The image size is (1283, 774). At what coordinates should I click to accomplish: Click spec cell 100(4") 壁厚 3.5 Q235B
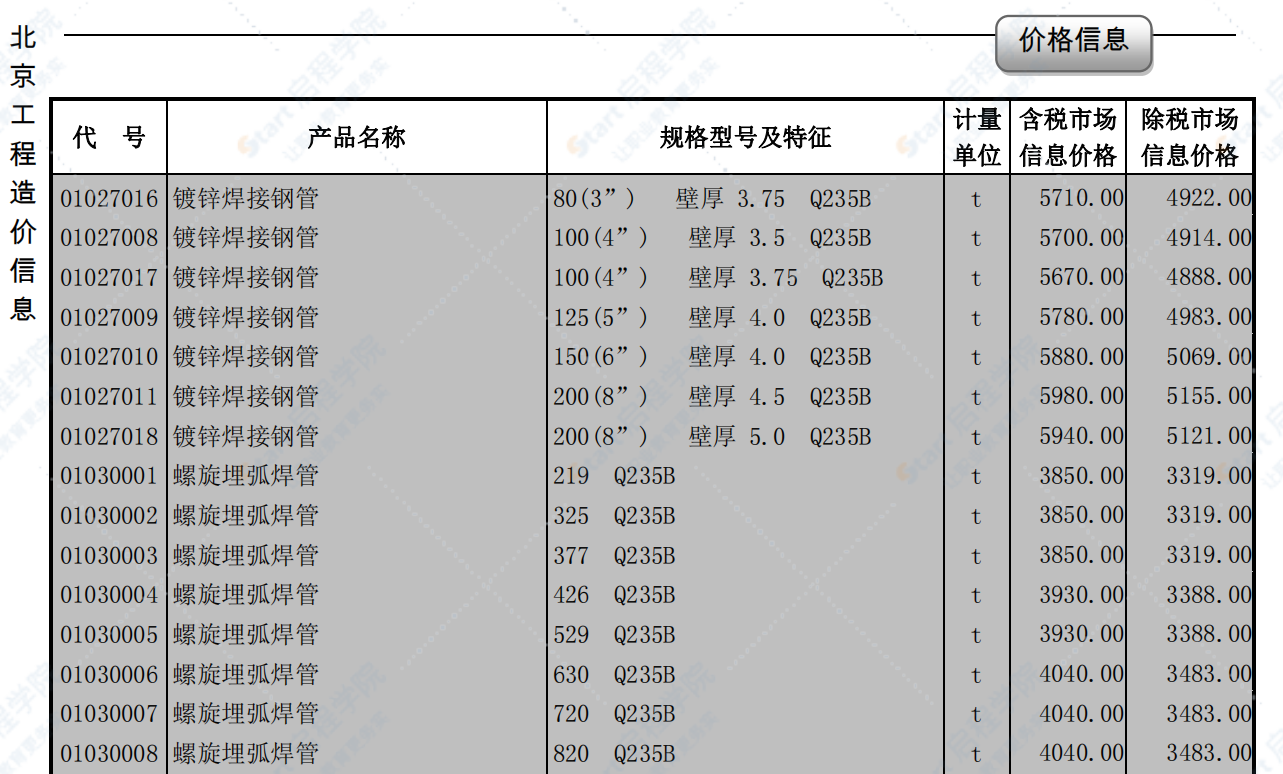(x=712, y=238)
